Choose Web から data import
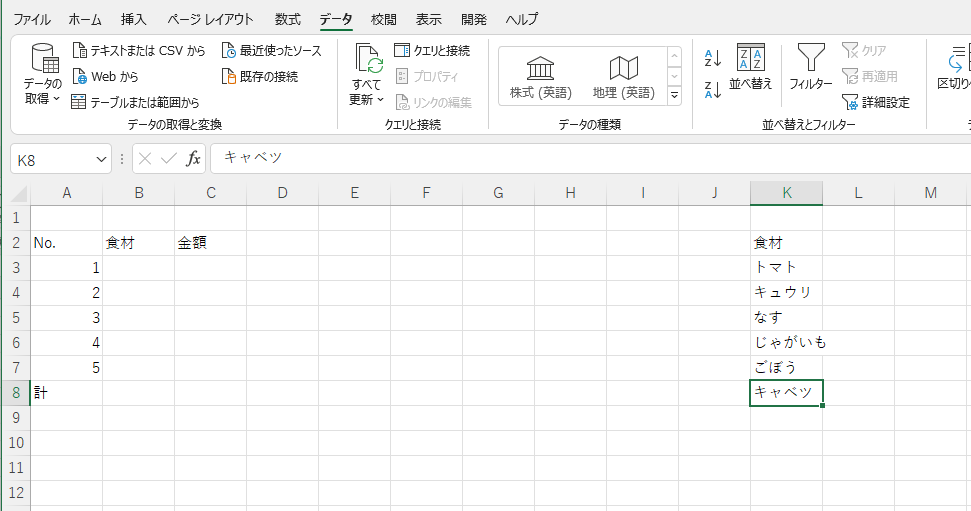This screenshot has height=511, width=971. 105,77
